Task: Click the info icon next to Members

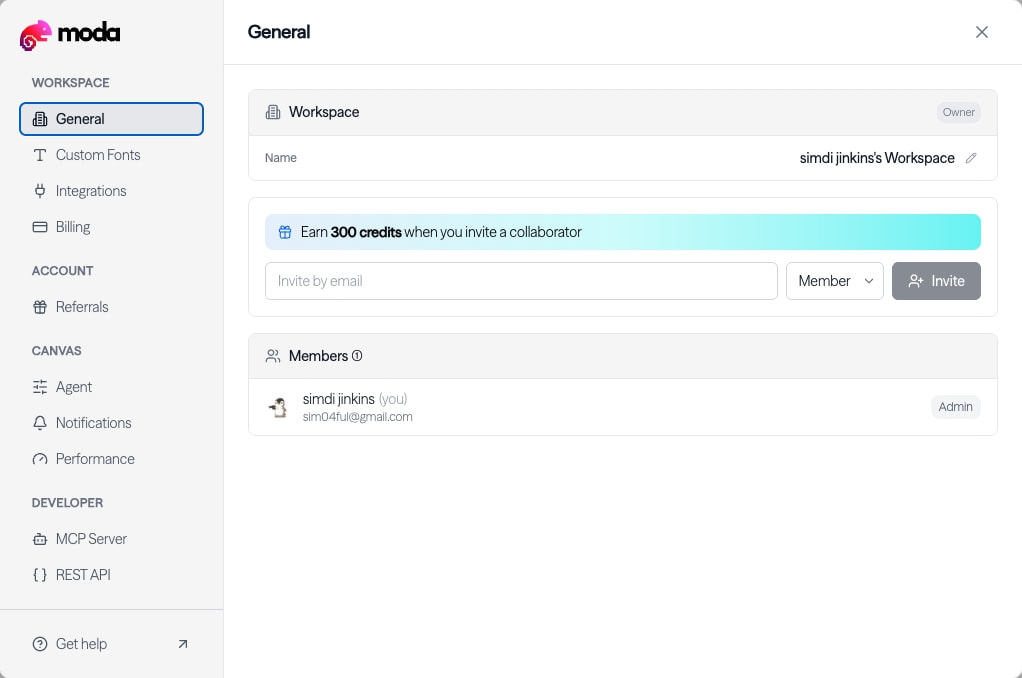Action: [357, 356]
